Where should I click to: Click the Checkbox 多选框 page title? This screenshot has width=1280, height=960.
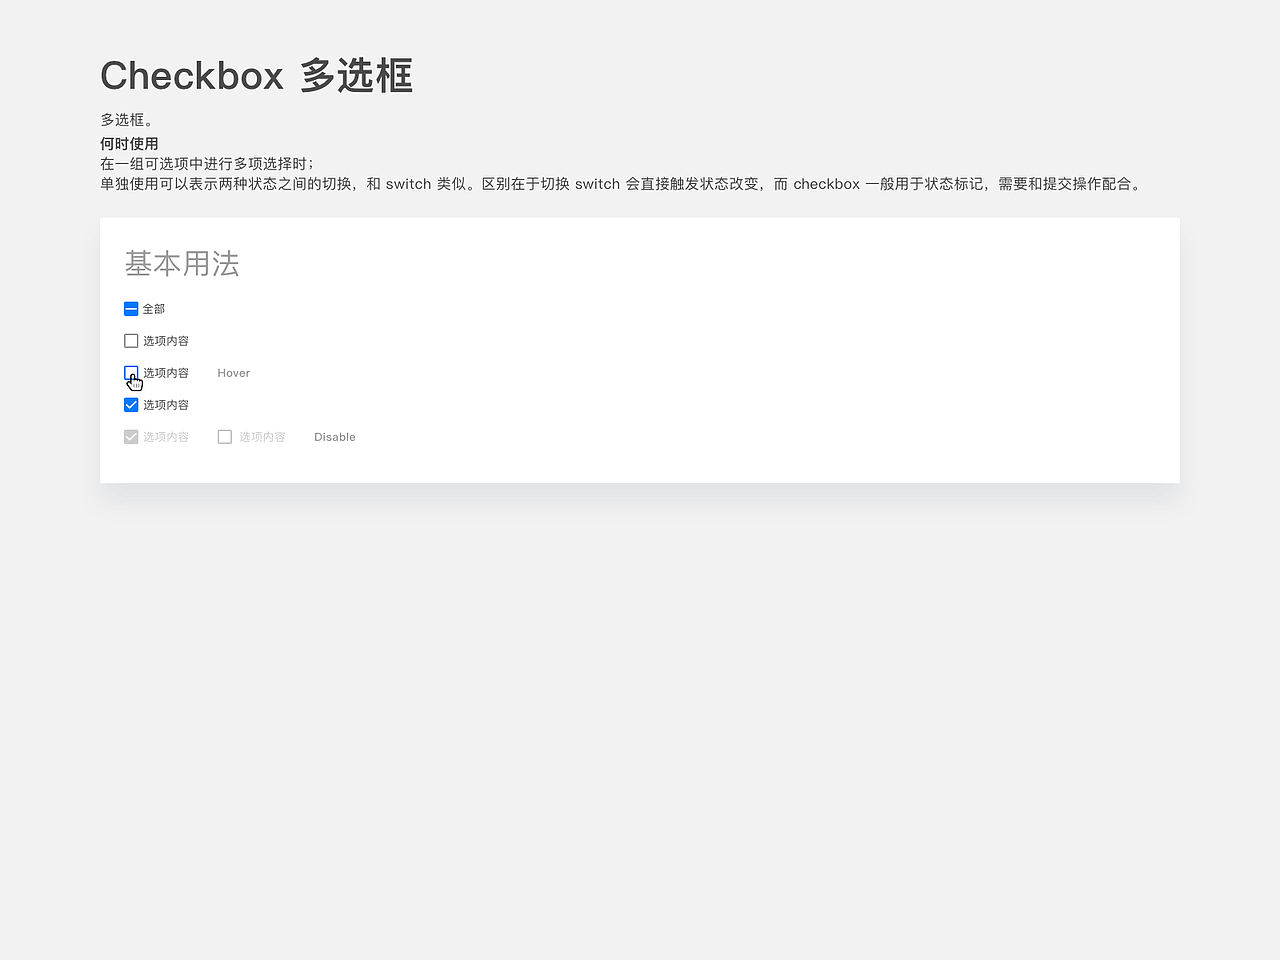[x=256, y=75]
